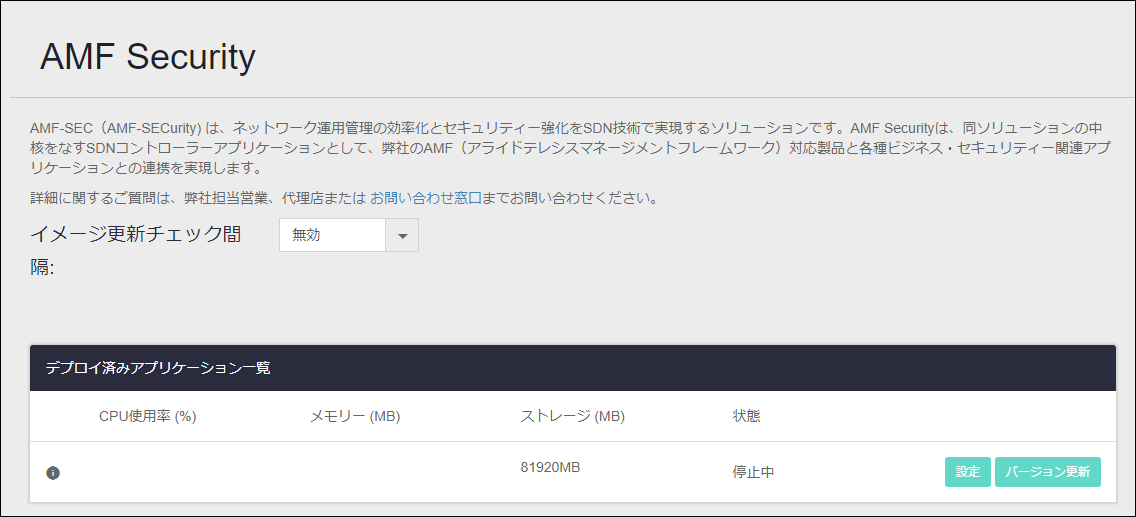Click the イメージ更新チェック間隔 label
This screenshot has height=517, width=1136.
(136, 251)
